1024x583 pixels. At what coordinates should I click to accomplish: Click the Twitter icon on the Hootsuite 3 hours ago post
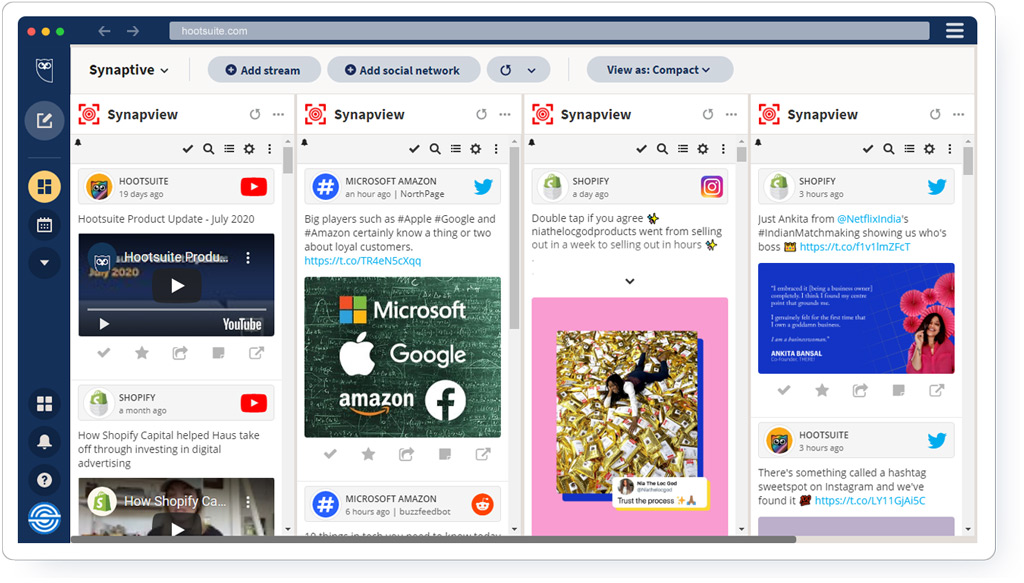pos(937,441)
